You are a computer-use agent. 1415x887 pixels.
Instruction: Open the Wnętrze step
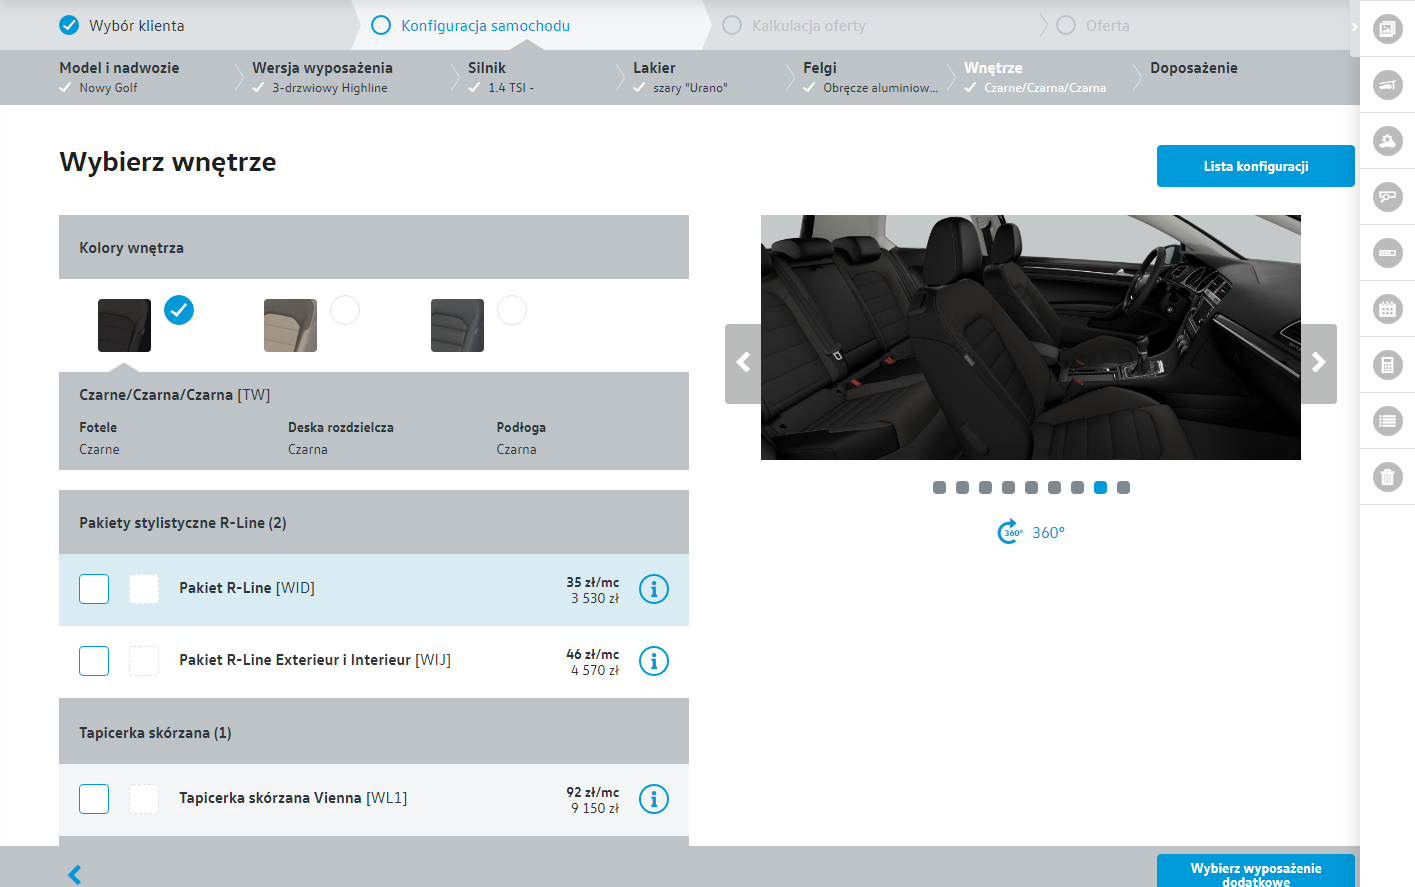(x=1035, y=77)
